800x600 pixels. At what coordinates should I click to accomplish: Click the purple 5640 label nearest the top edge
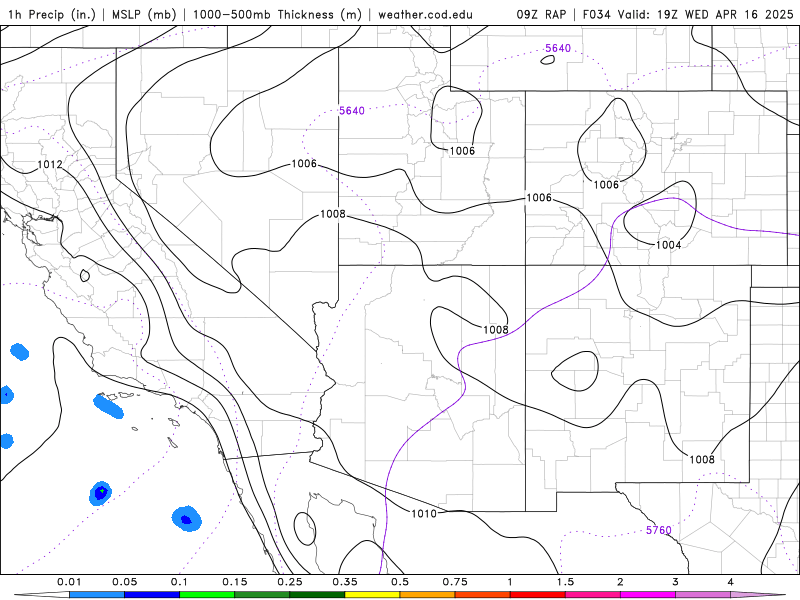(558, 48)
